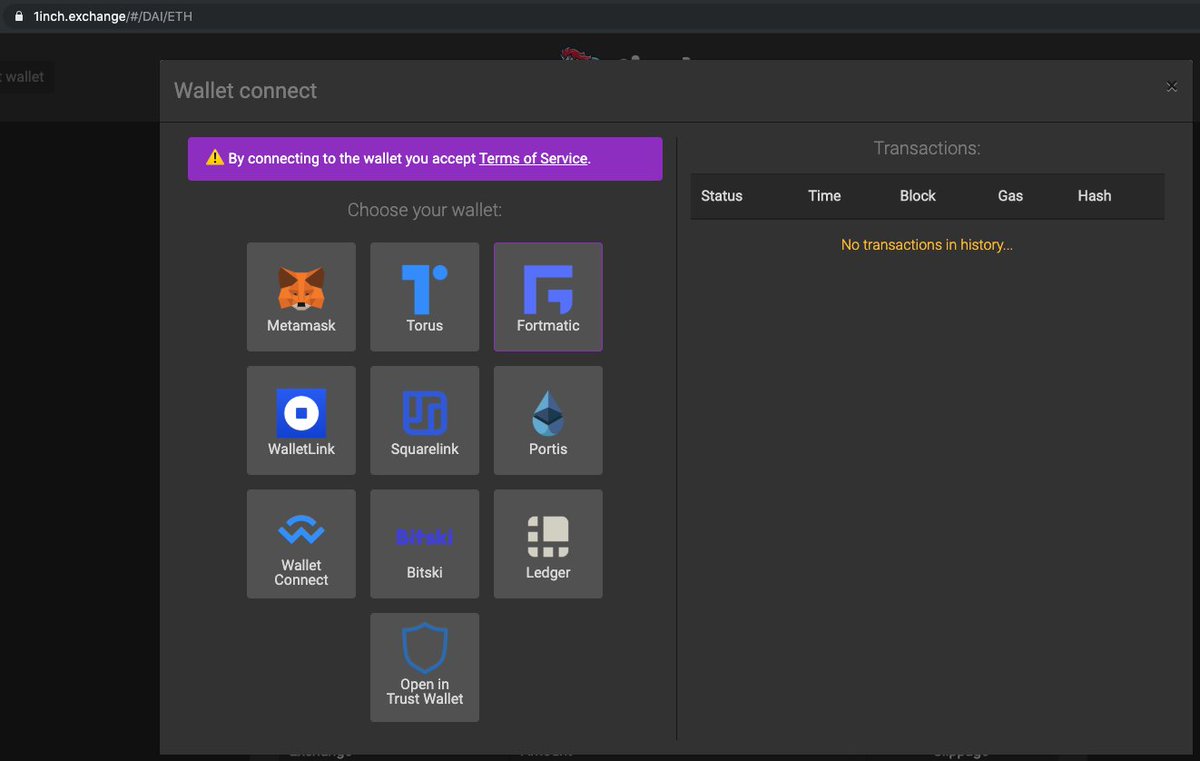Select the Squarelink wallet

tap(425, 420)
